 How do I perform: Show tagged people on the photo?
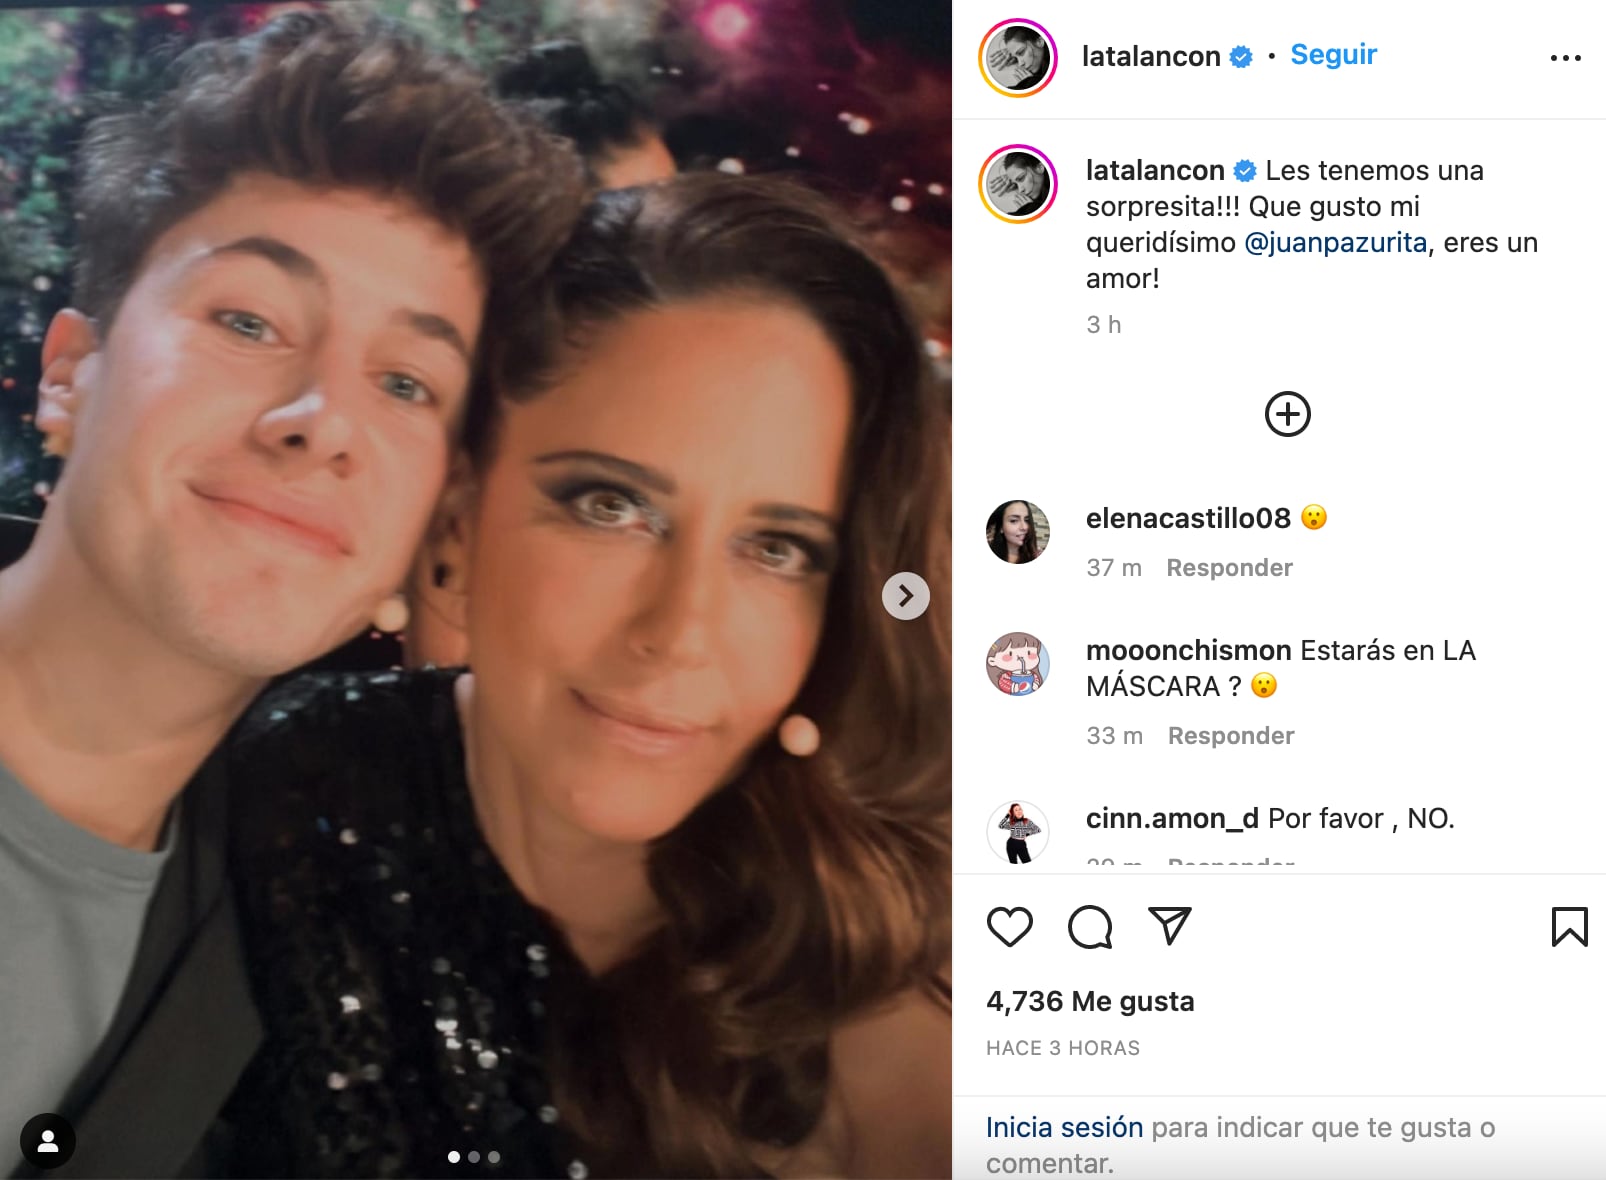[x=47, y=1141]
